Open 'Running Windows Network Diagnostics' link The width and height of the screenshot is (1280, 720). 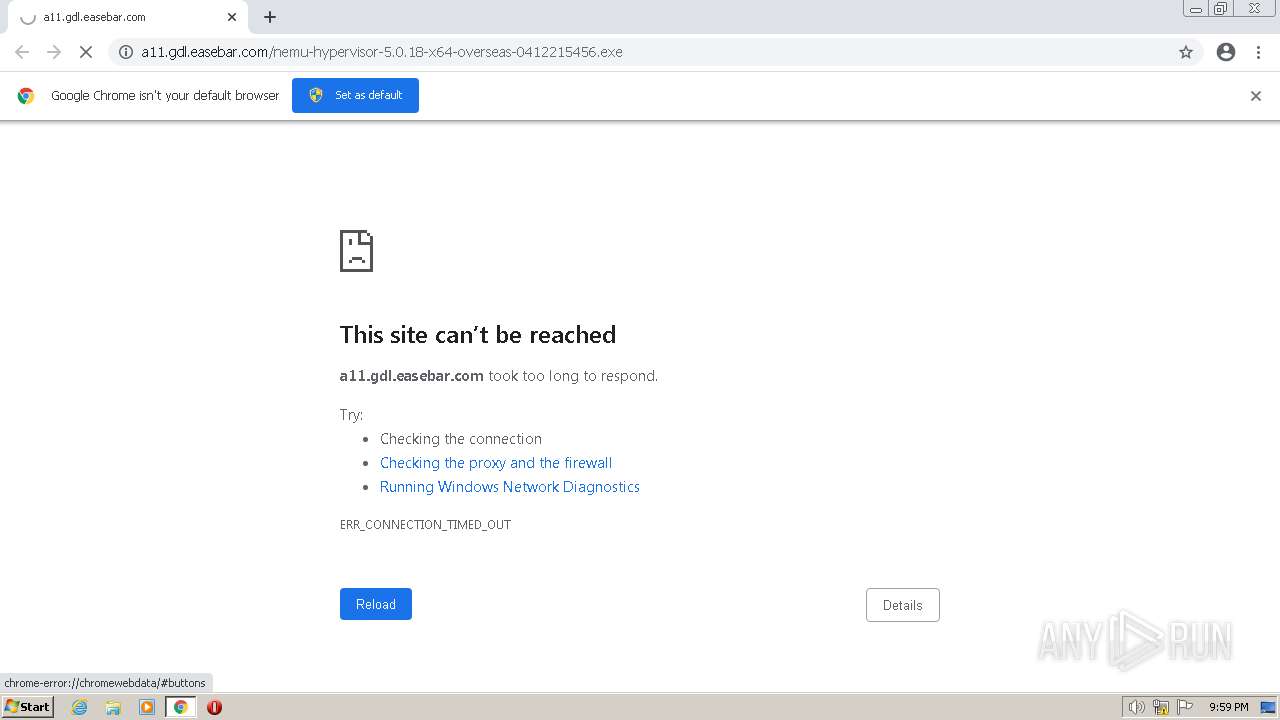click(510, 487)
